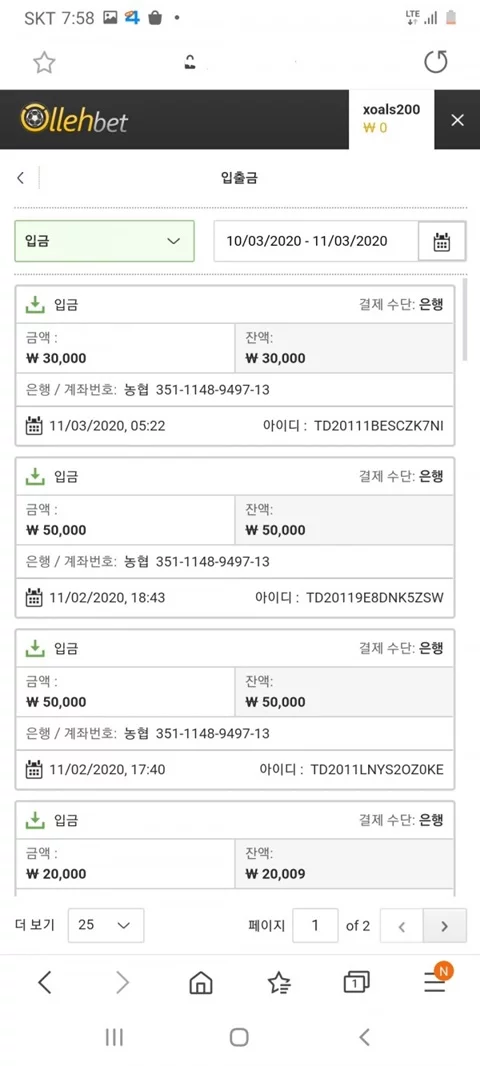The image size is (480, 1066).
Task: Open browser menu with N badge
Action: 436,980
